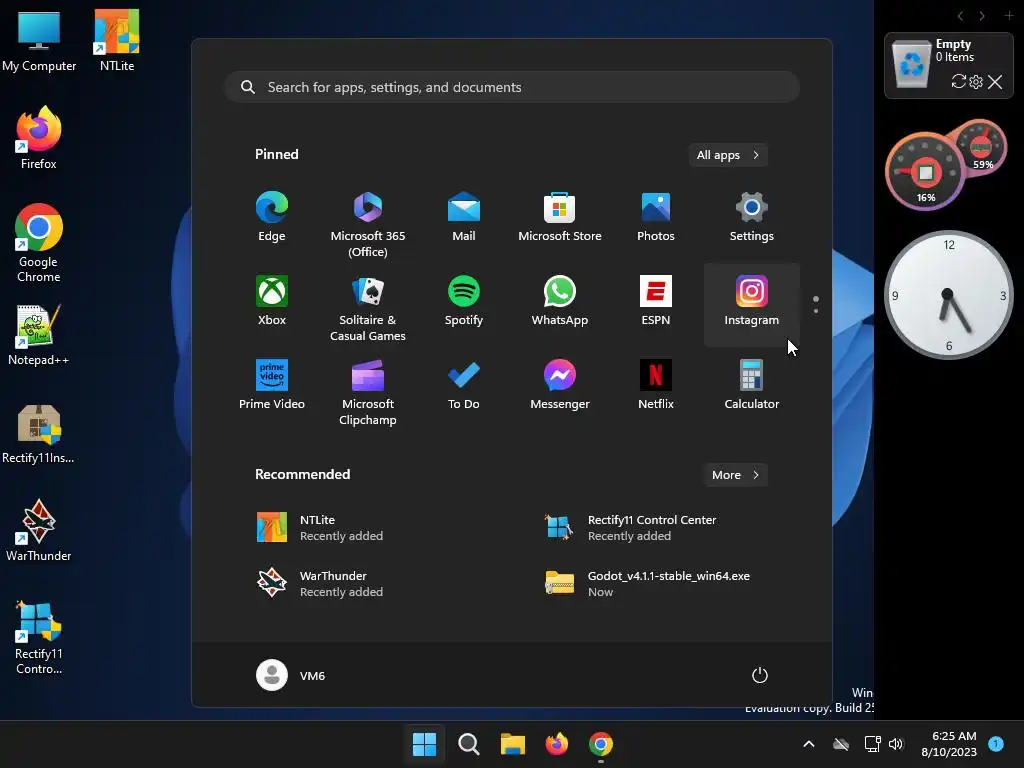
Task: Open Settings from the Start menu
Action: click(752, 218)
